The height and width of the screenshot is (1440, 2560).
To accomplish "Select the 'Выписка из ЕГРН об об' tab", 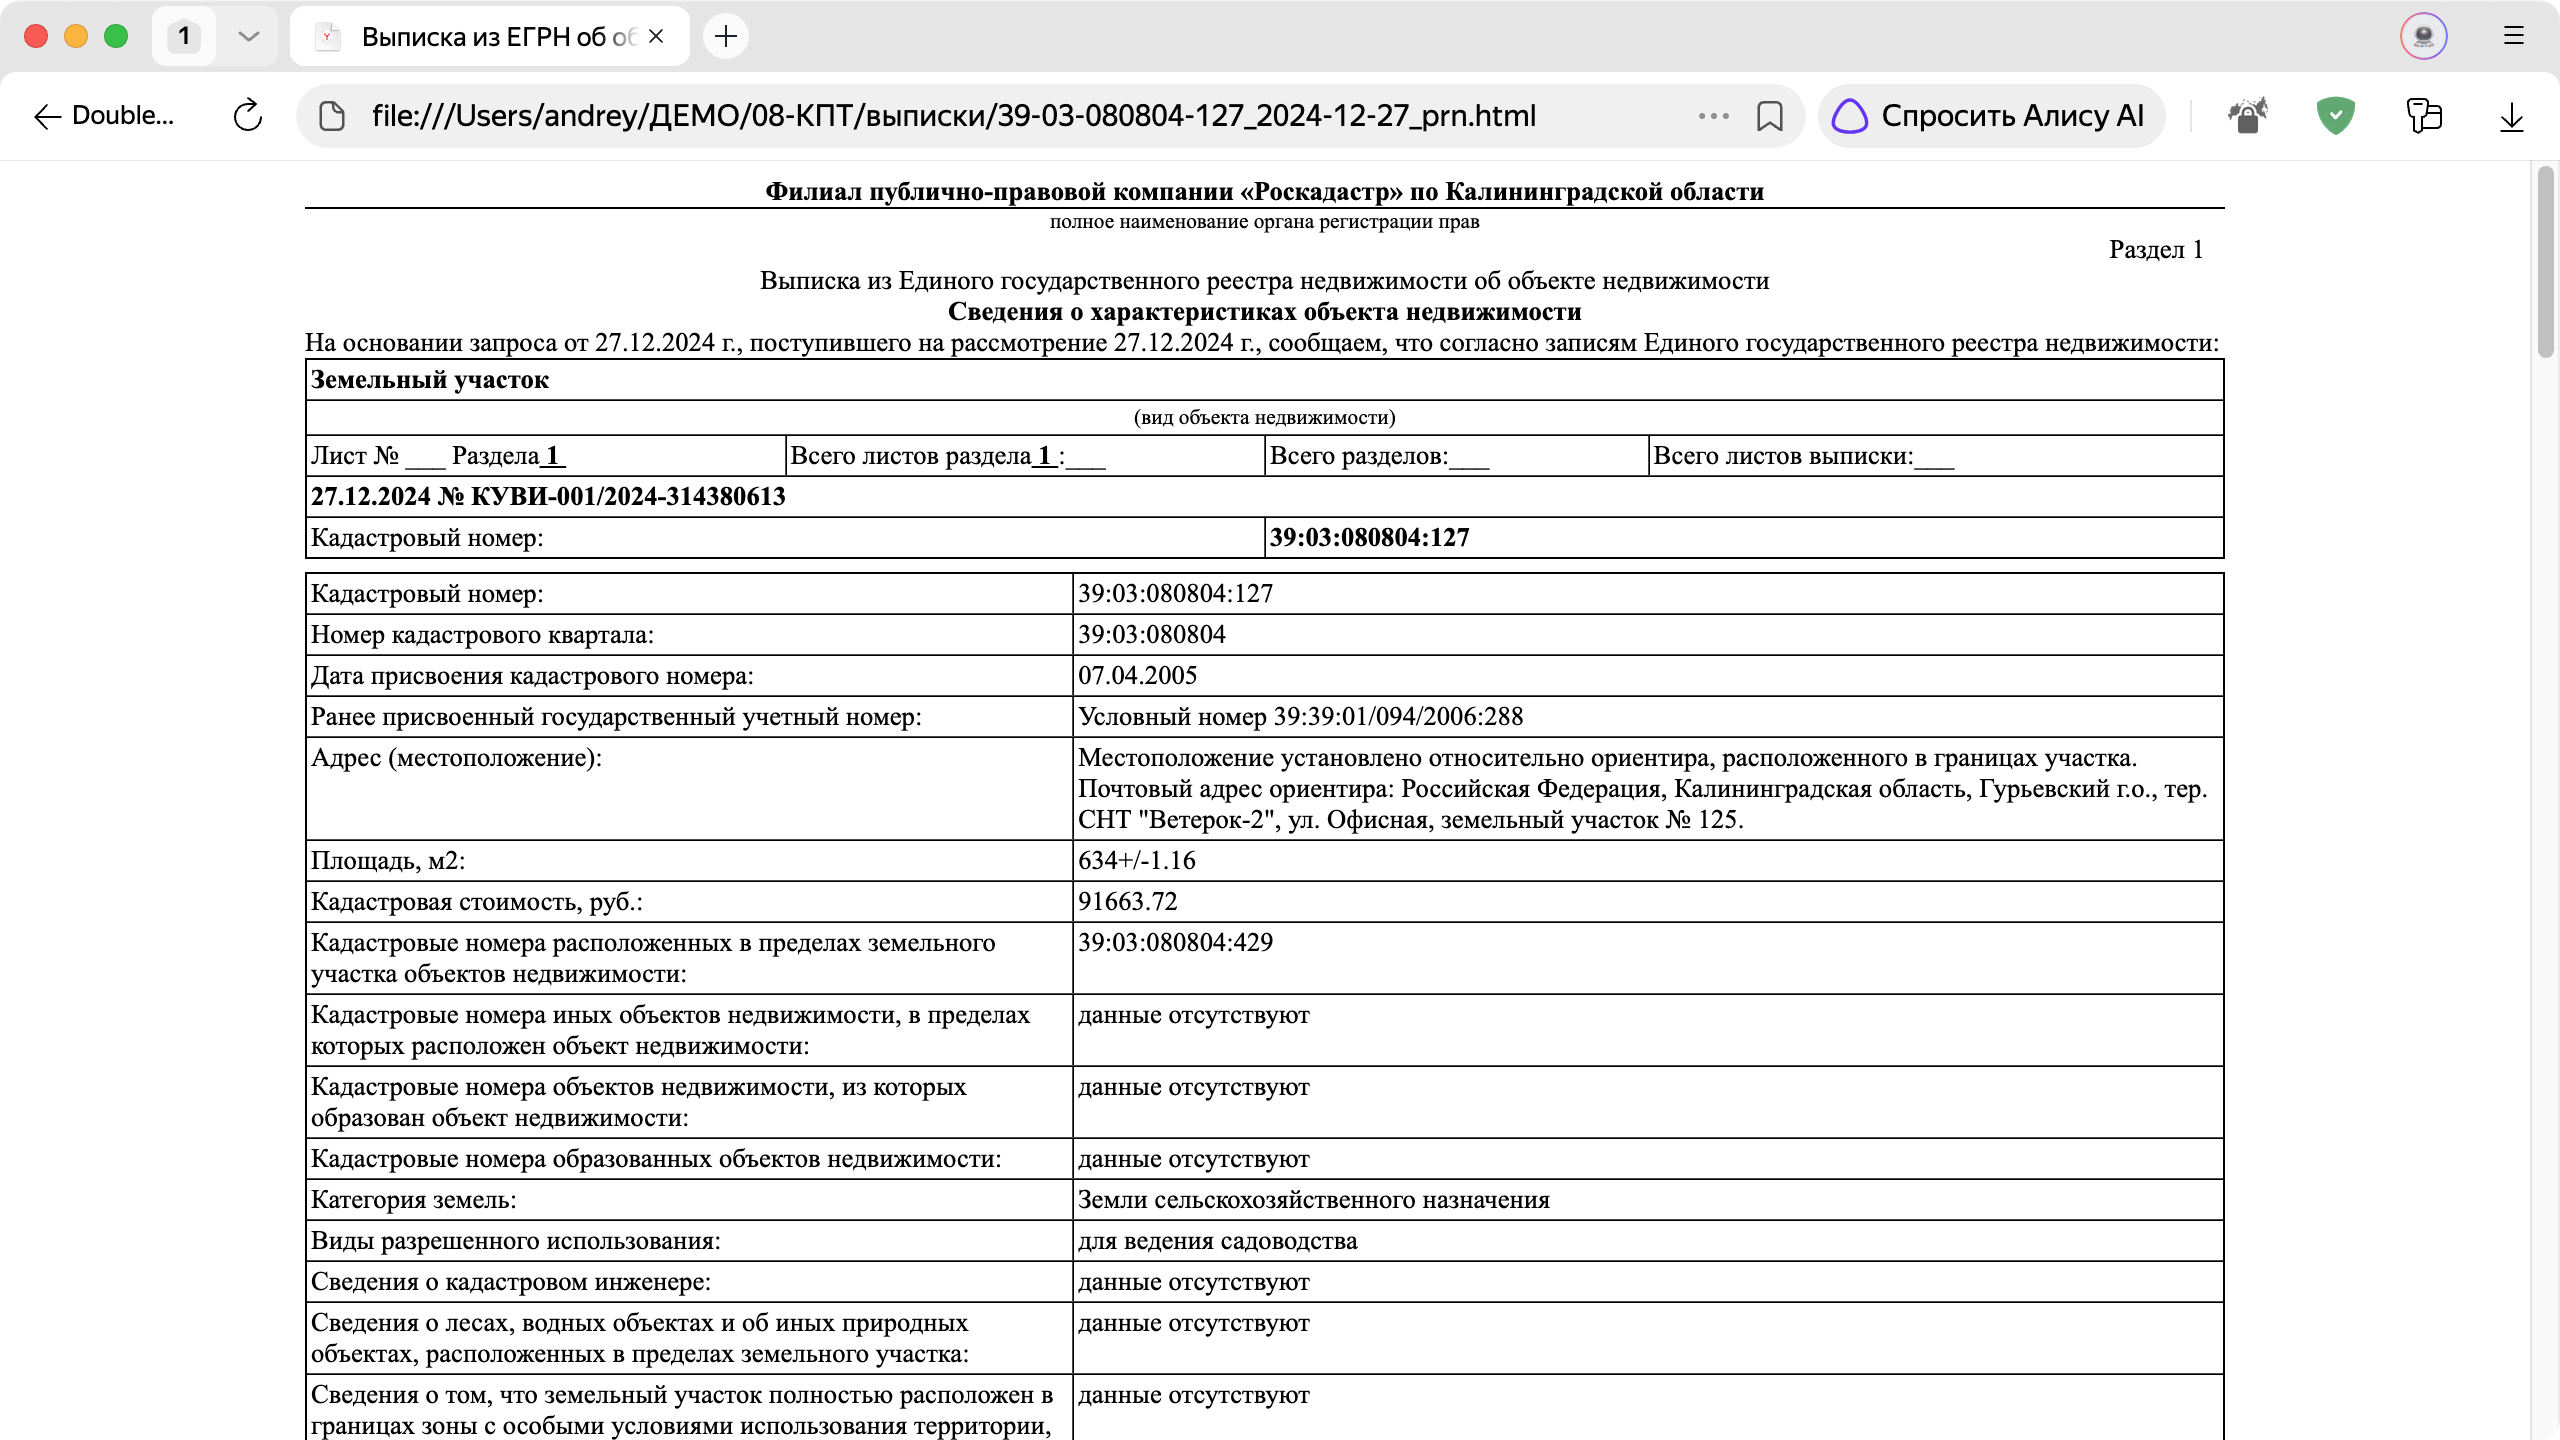I will [x=490, y=37].
